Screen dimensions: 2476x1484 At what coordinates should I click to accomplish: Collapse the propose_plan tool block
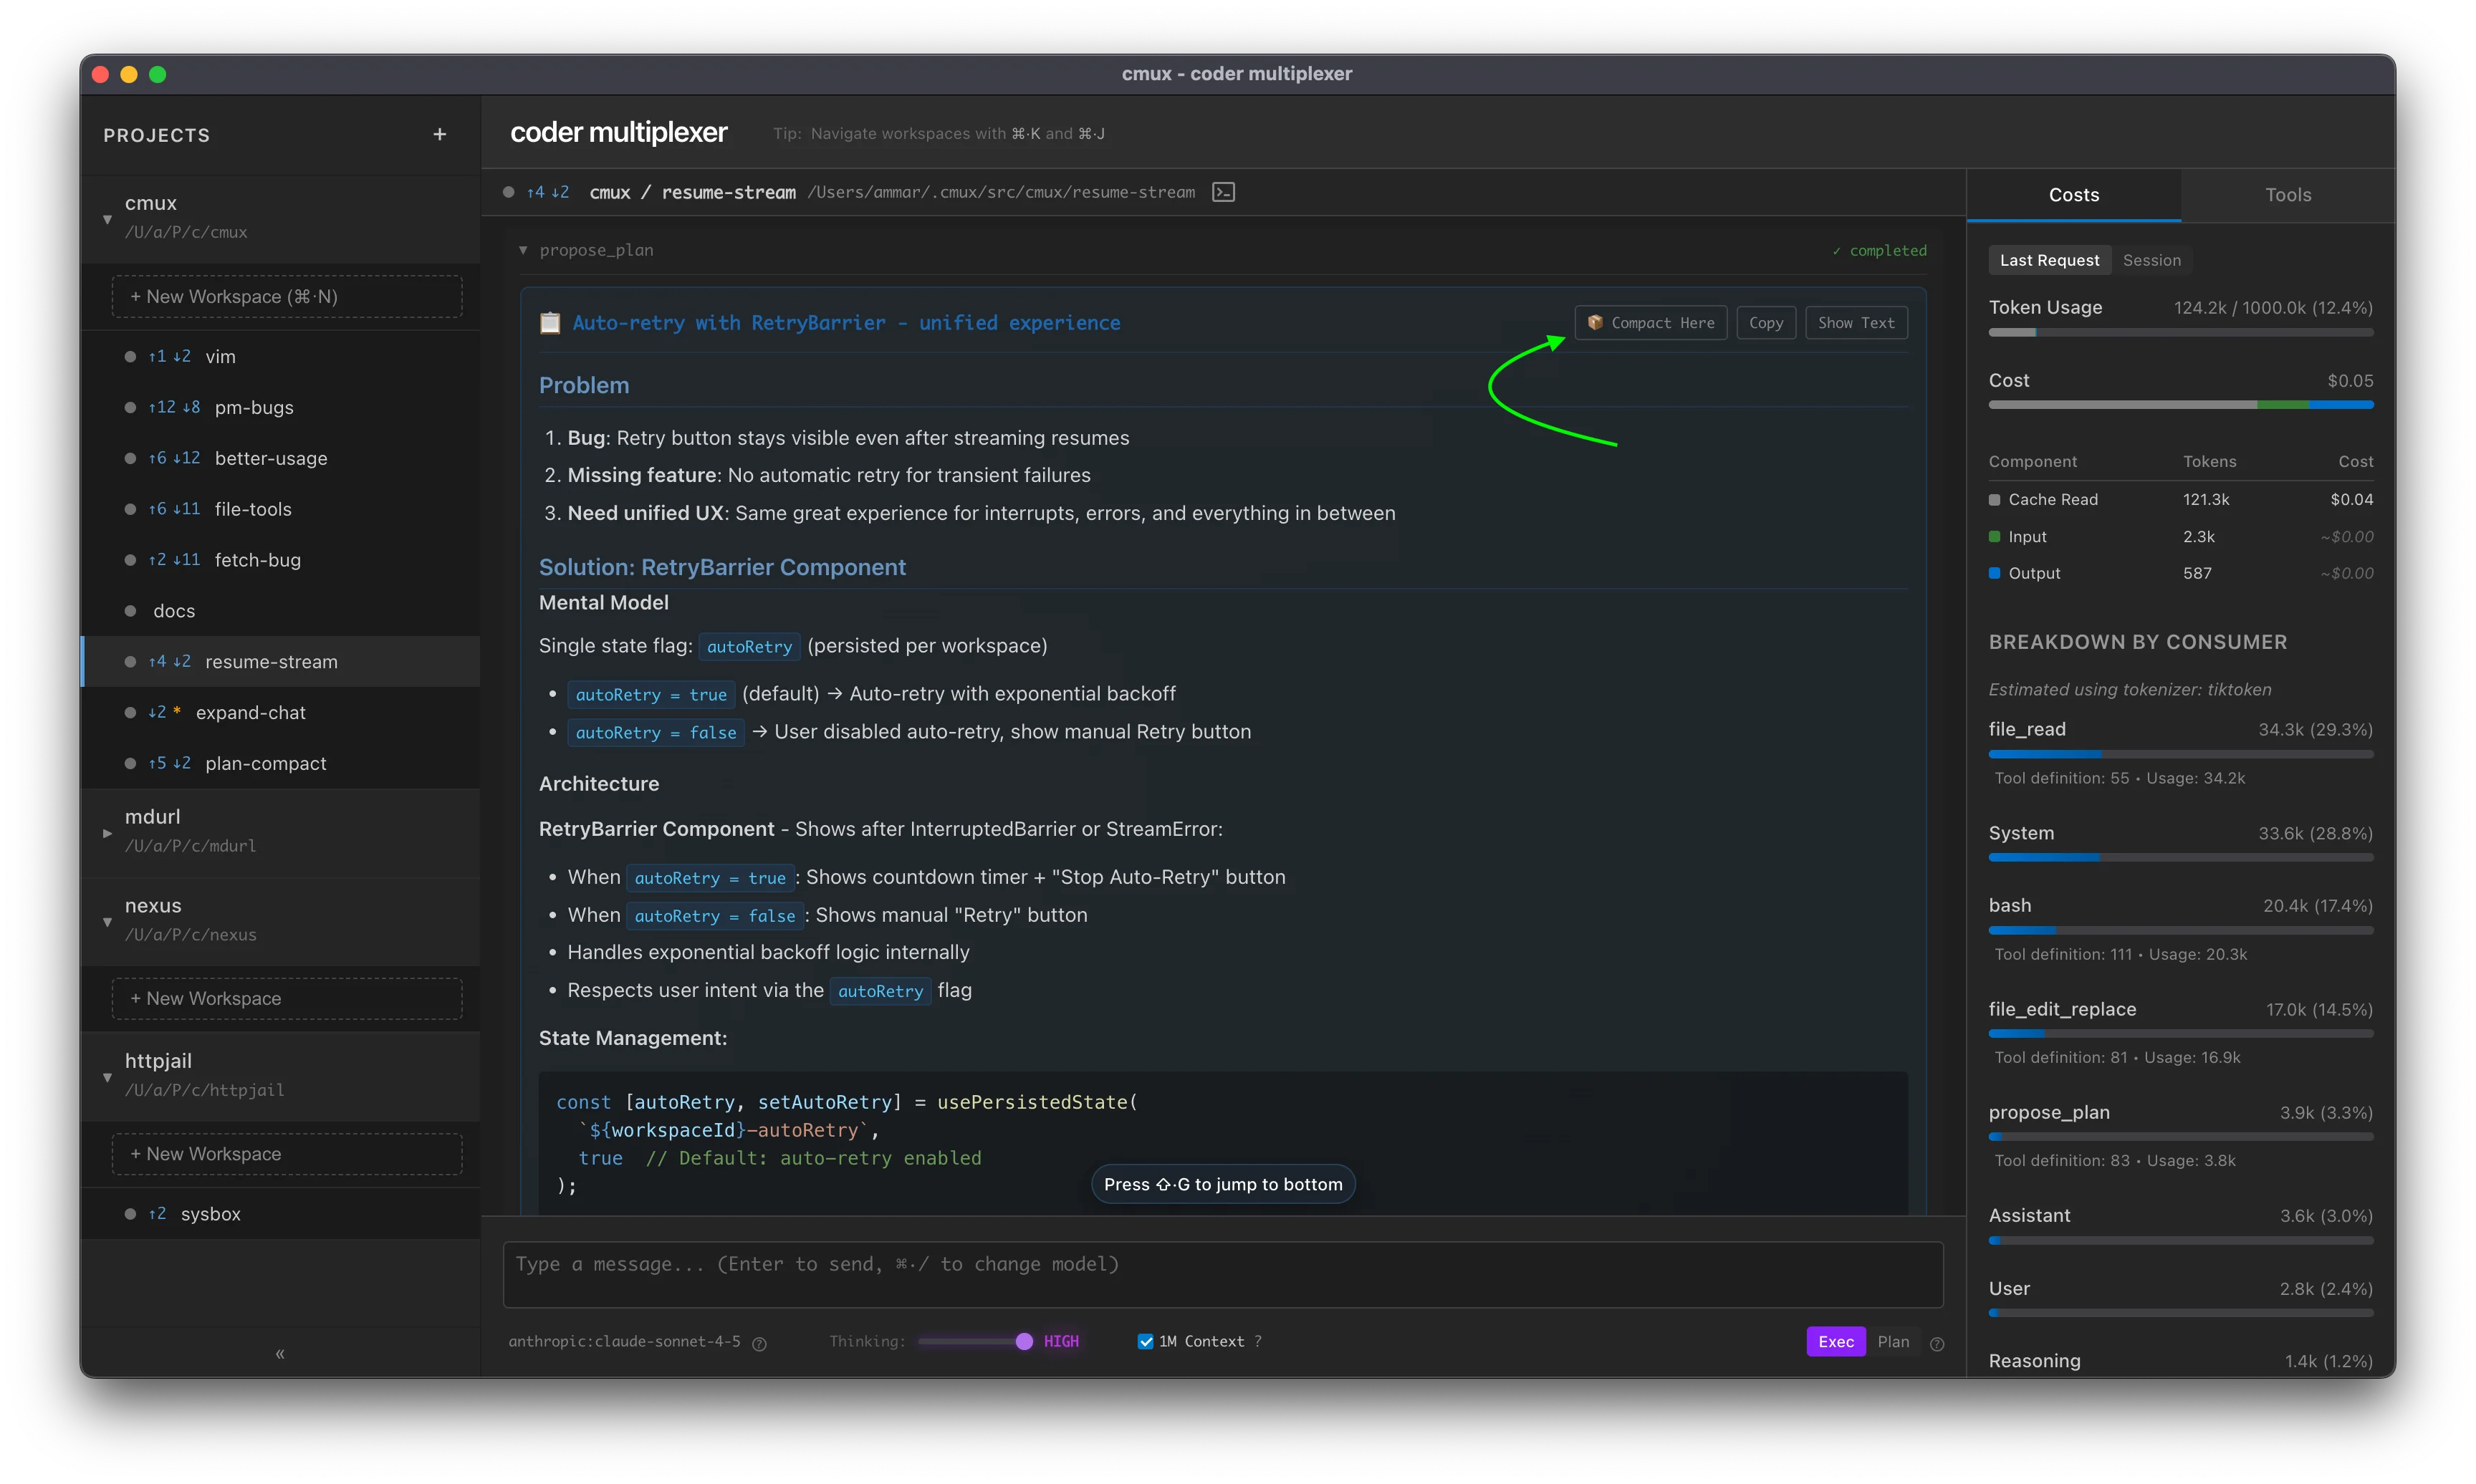(523, 250)
